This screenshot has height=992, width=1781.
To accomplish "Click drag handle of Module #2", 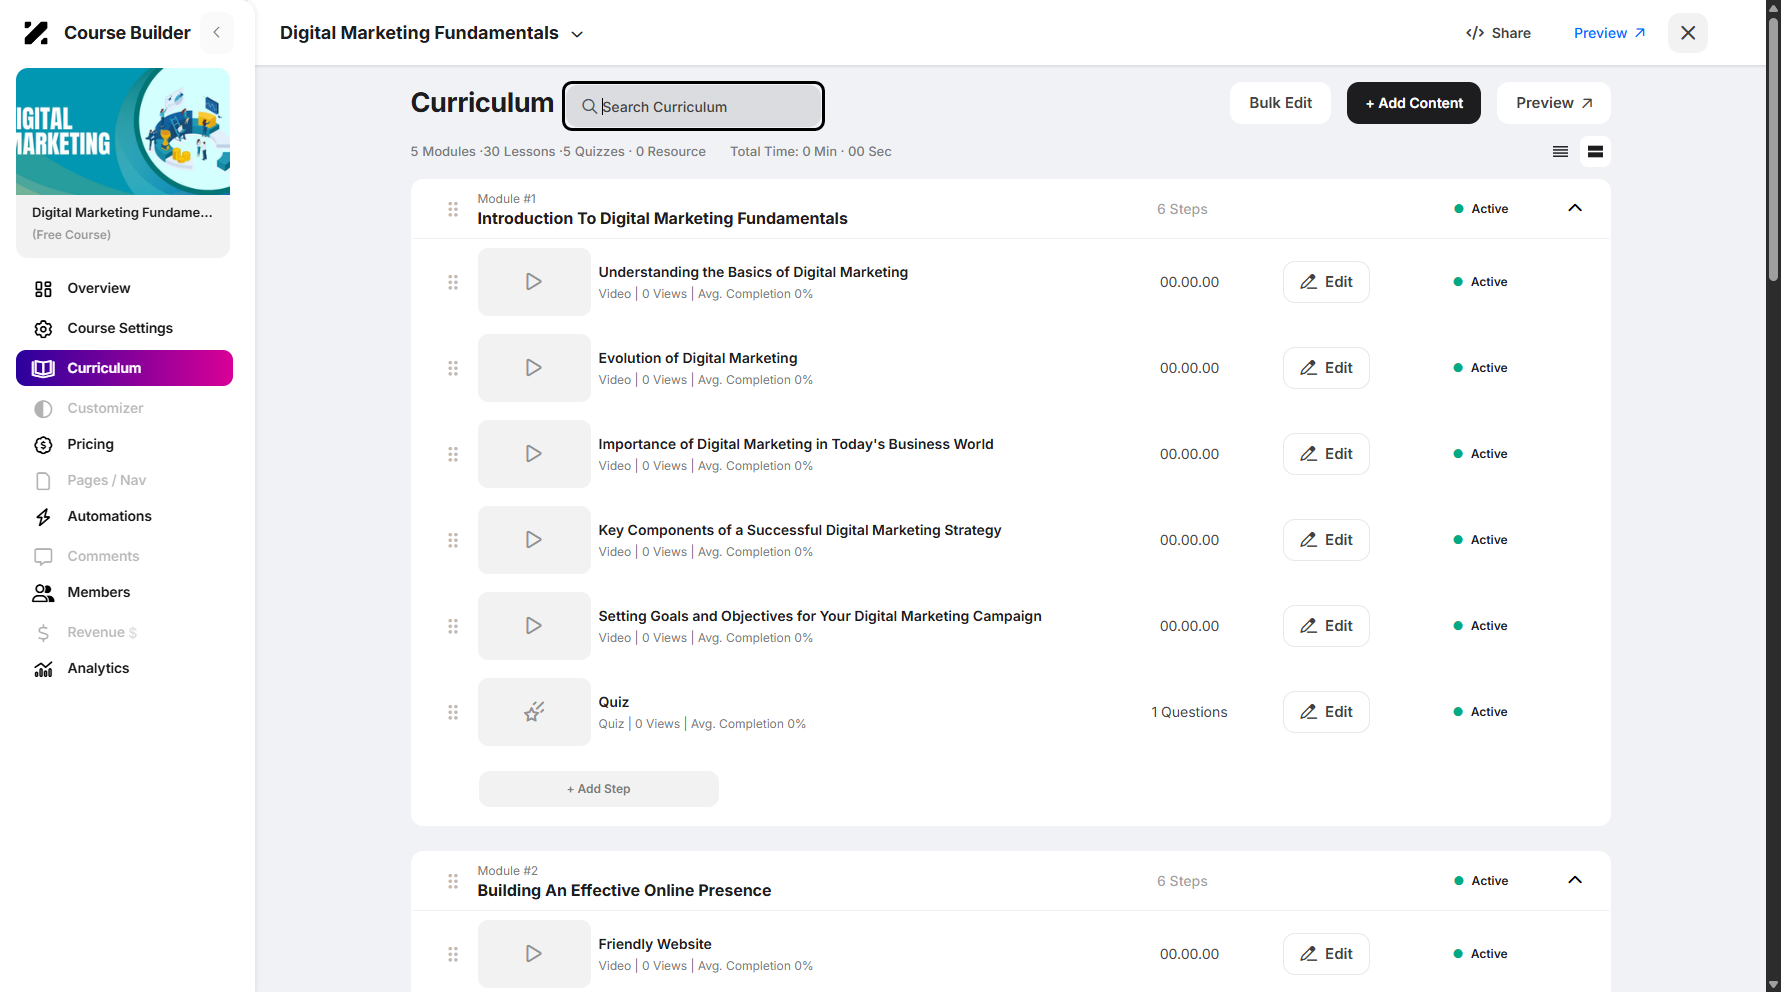I will click(453, 881).
